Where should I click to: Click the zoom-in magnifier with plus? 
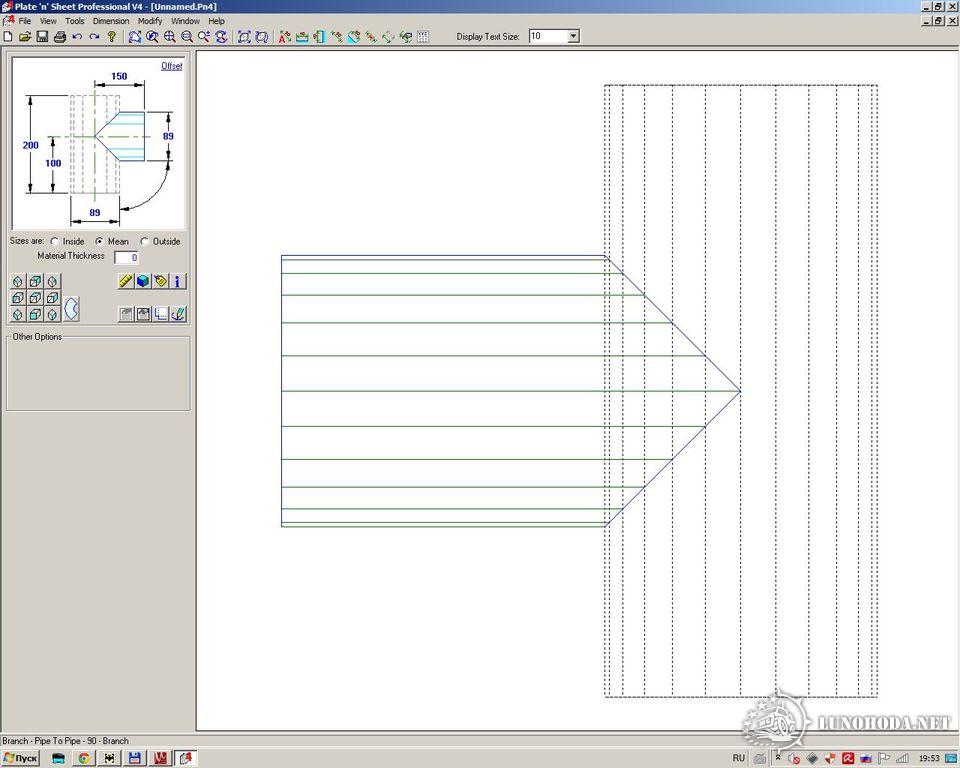(170, 37)
